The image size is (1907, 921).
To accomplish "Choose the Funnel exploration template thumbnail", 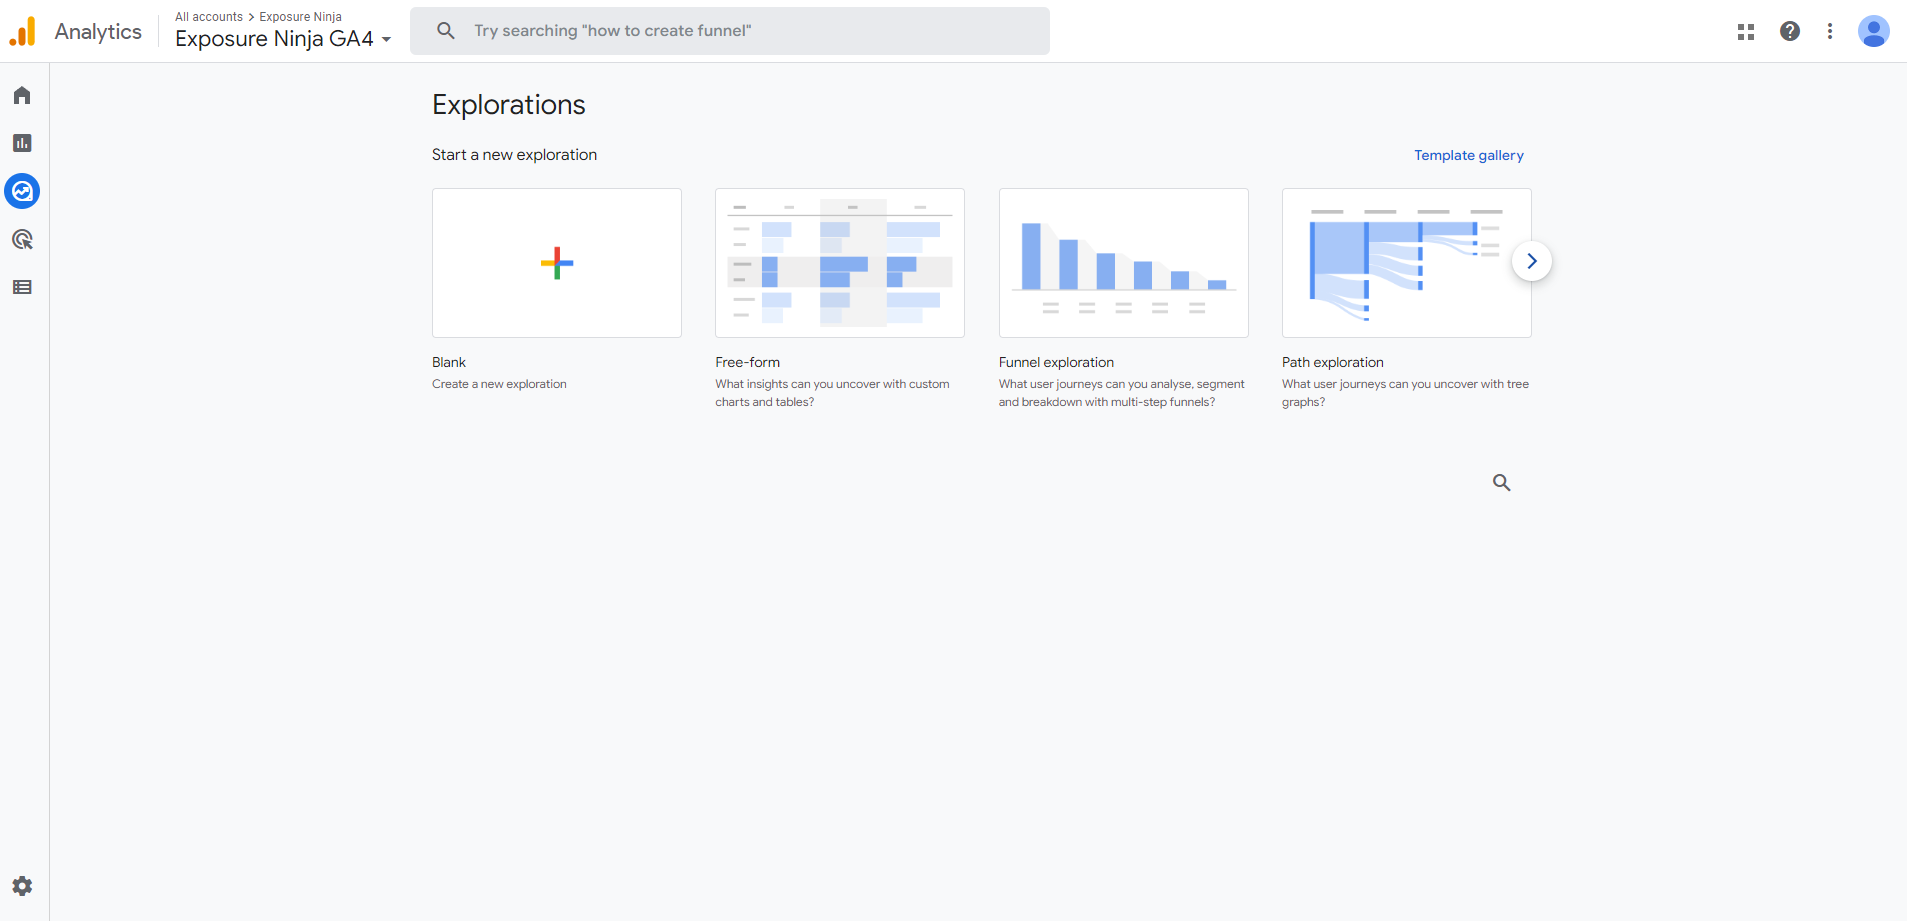I will [x=1123, y=263].
